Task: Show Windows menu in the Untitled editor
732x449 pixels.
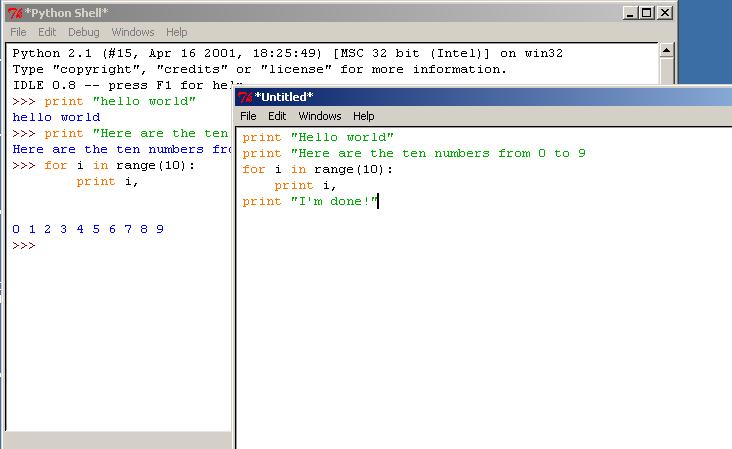Action: coord(320,116)
